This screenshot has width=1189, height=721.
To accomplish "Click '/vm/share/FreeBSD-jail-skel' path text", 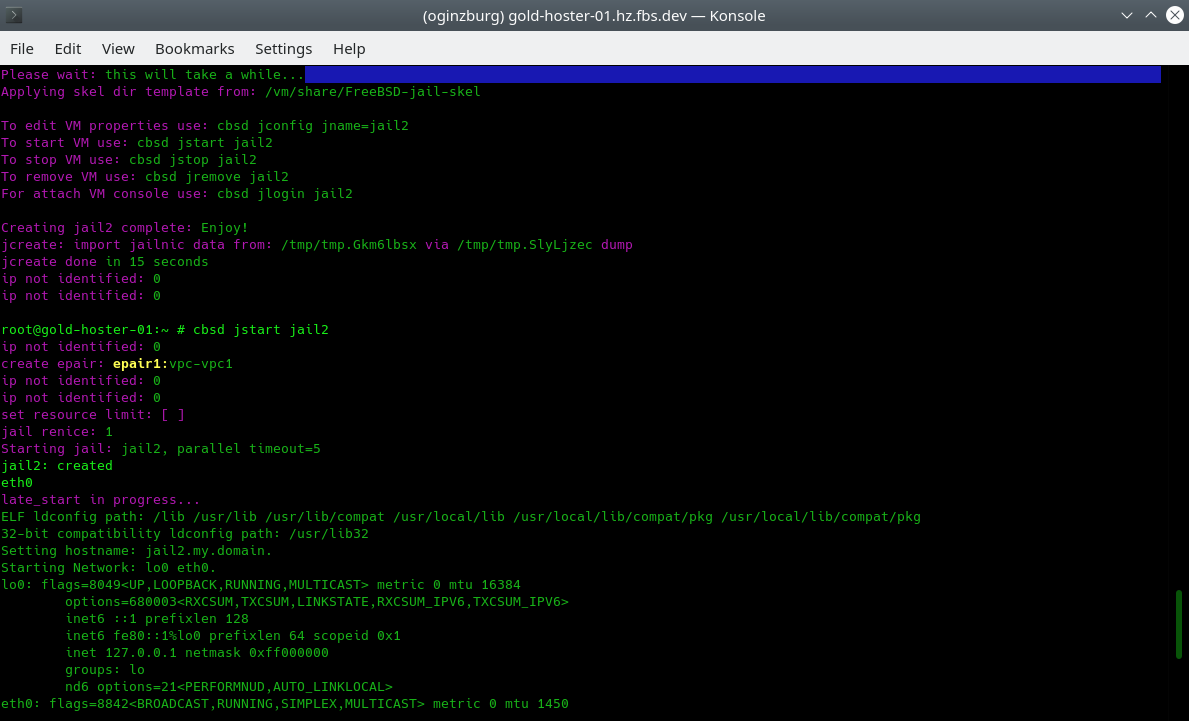I will point(372,92).
